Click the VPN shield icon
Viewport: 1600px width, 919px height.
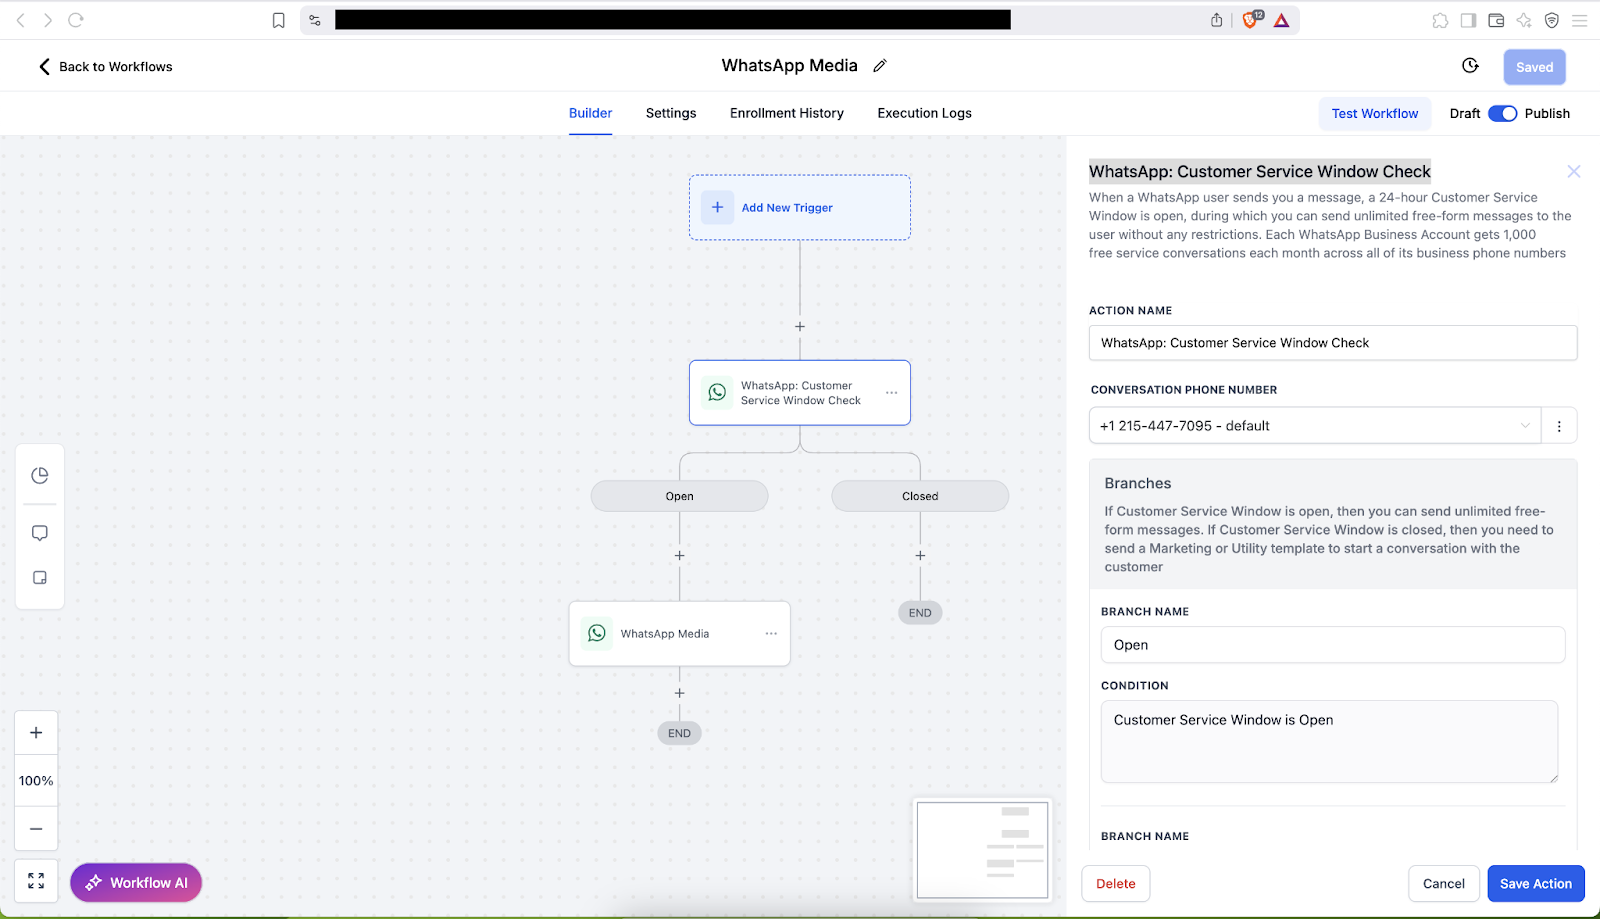click(1552, 20)
